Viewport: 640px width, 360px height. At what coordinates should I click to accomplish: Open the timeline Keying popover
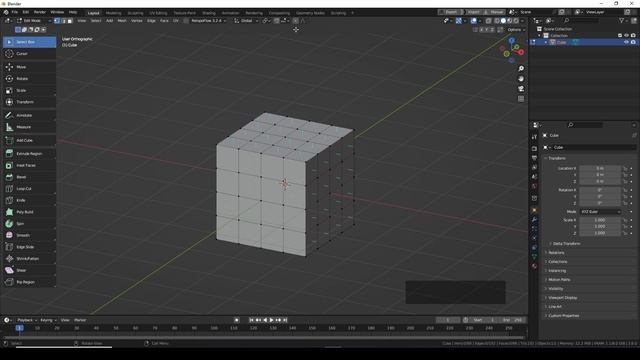pyautogui.click(x=48, y=320)
